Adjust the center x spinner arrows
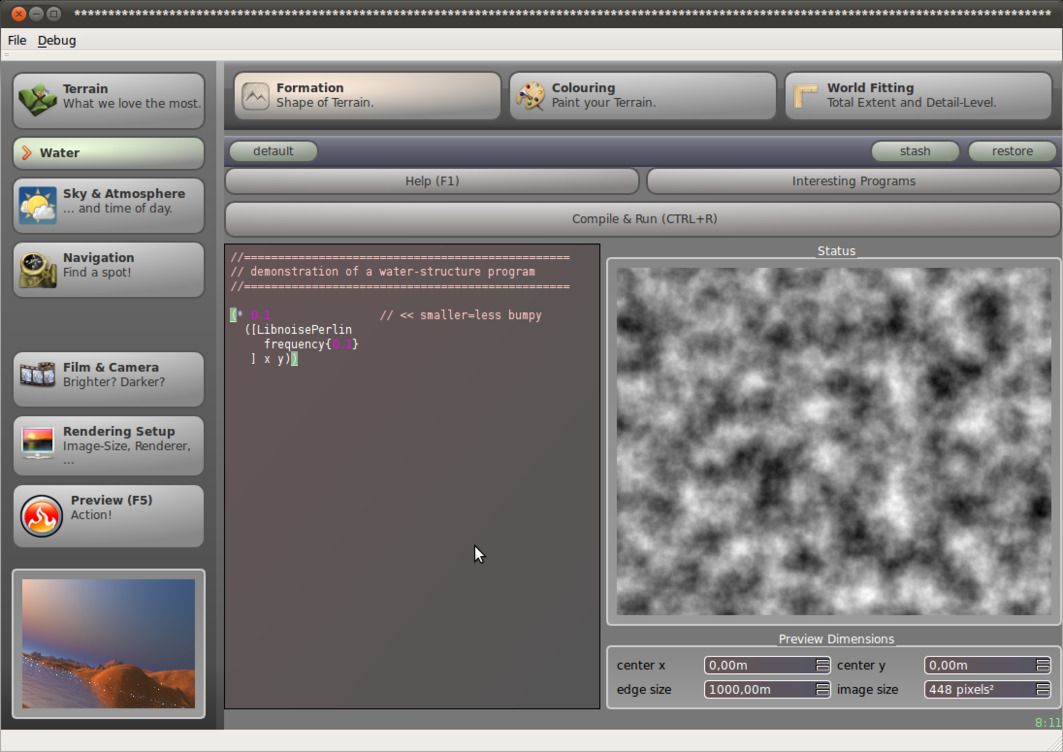The image size is (1063, 752). coord(822,665)
